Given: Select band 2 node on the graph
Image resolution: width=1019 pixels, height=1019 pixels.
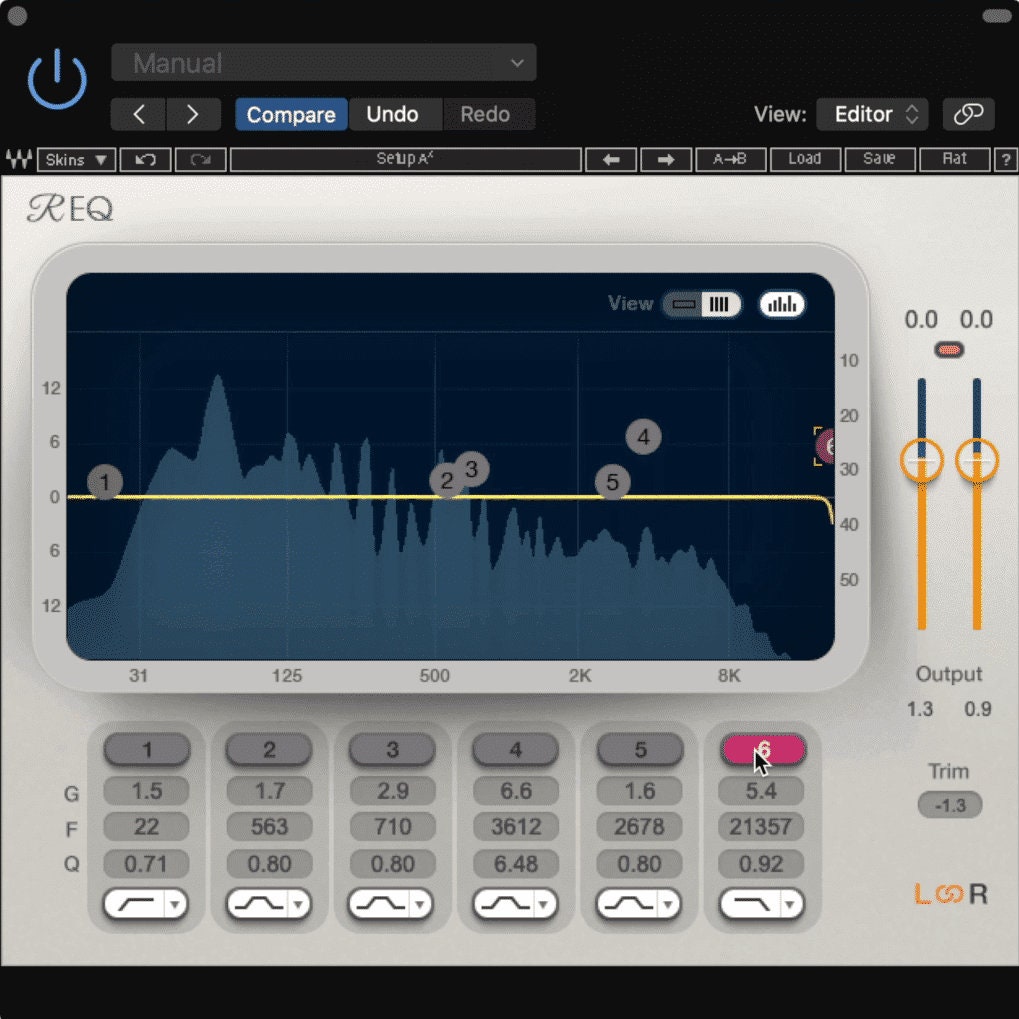Looking at the screenshot, I should click(x=446, y=481).
